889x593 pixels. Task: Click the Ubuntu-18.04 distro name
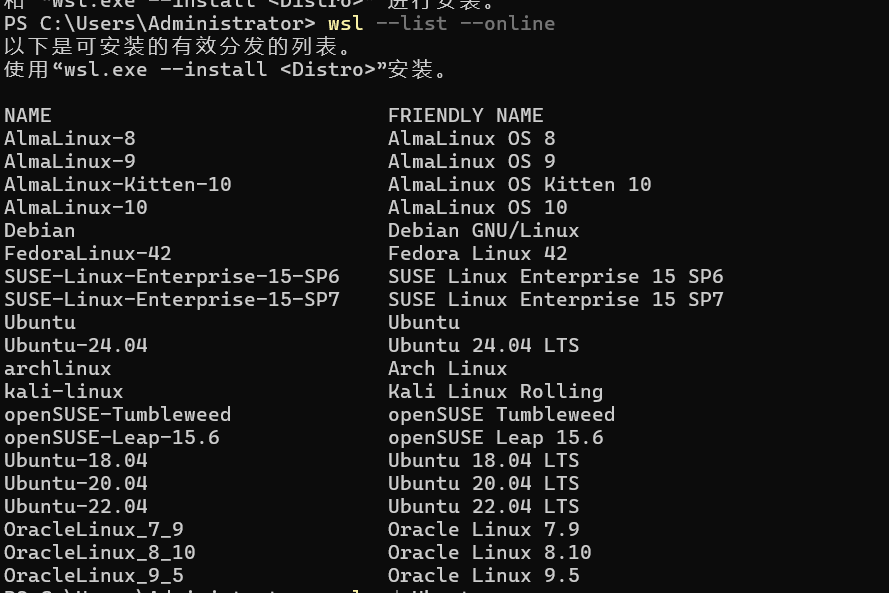pos(76,460)
